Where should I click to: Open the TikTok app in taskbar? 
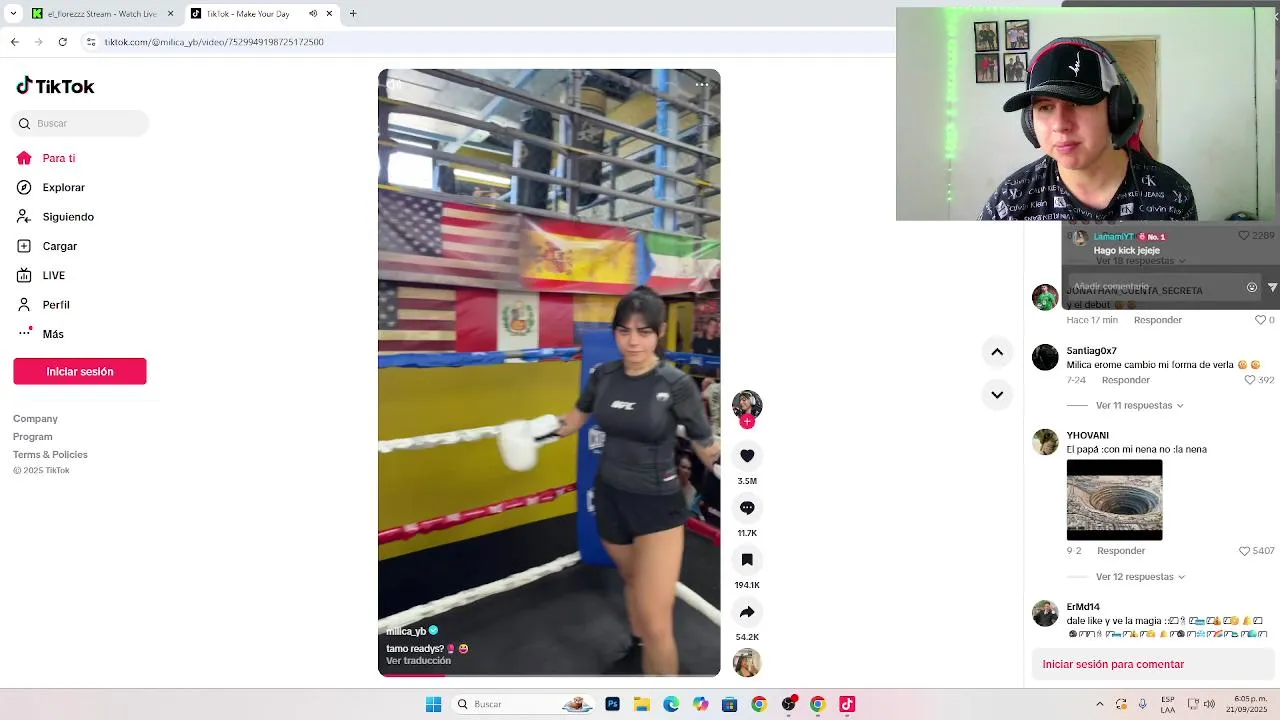(847, 704)
